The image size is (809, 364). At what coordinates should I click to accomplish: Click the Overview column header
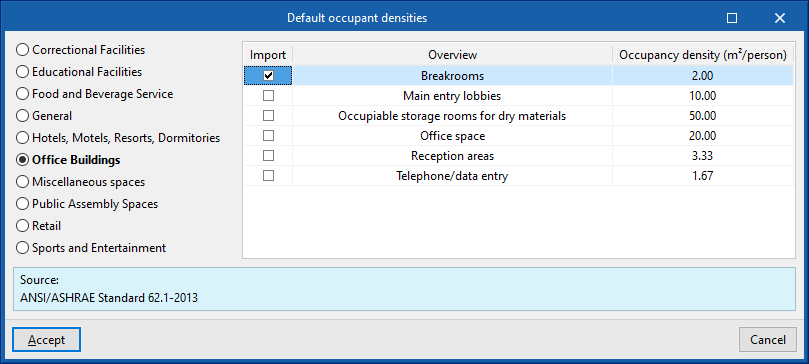452,55
